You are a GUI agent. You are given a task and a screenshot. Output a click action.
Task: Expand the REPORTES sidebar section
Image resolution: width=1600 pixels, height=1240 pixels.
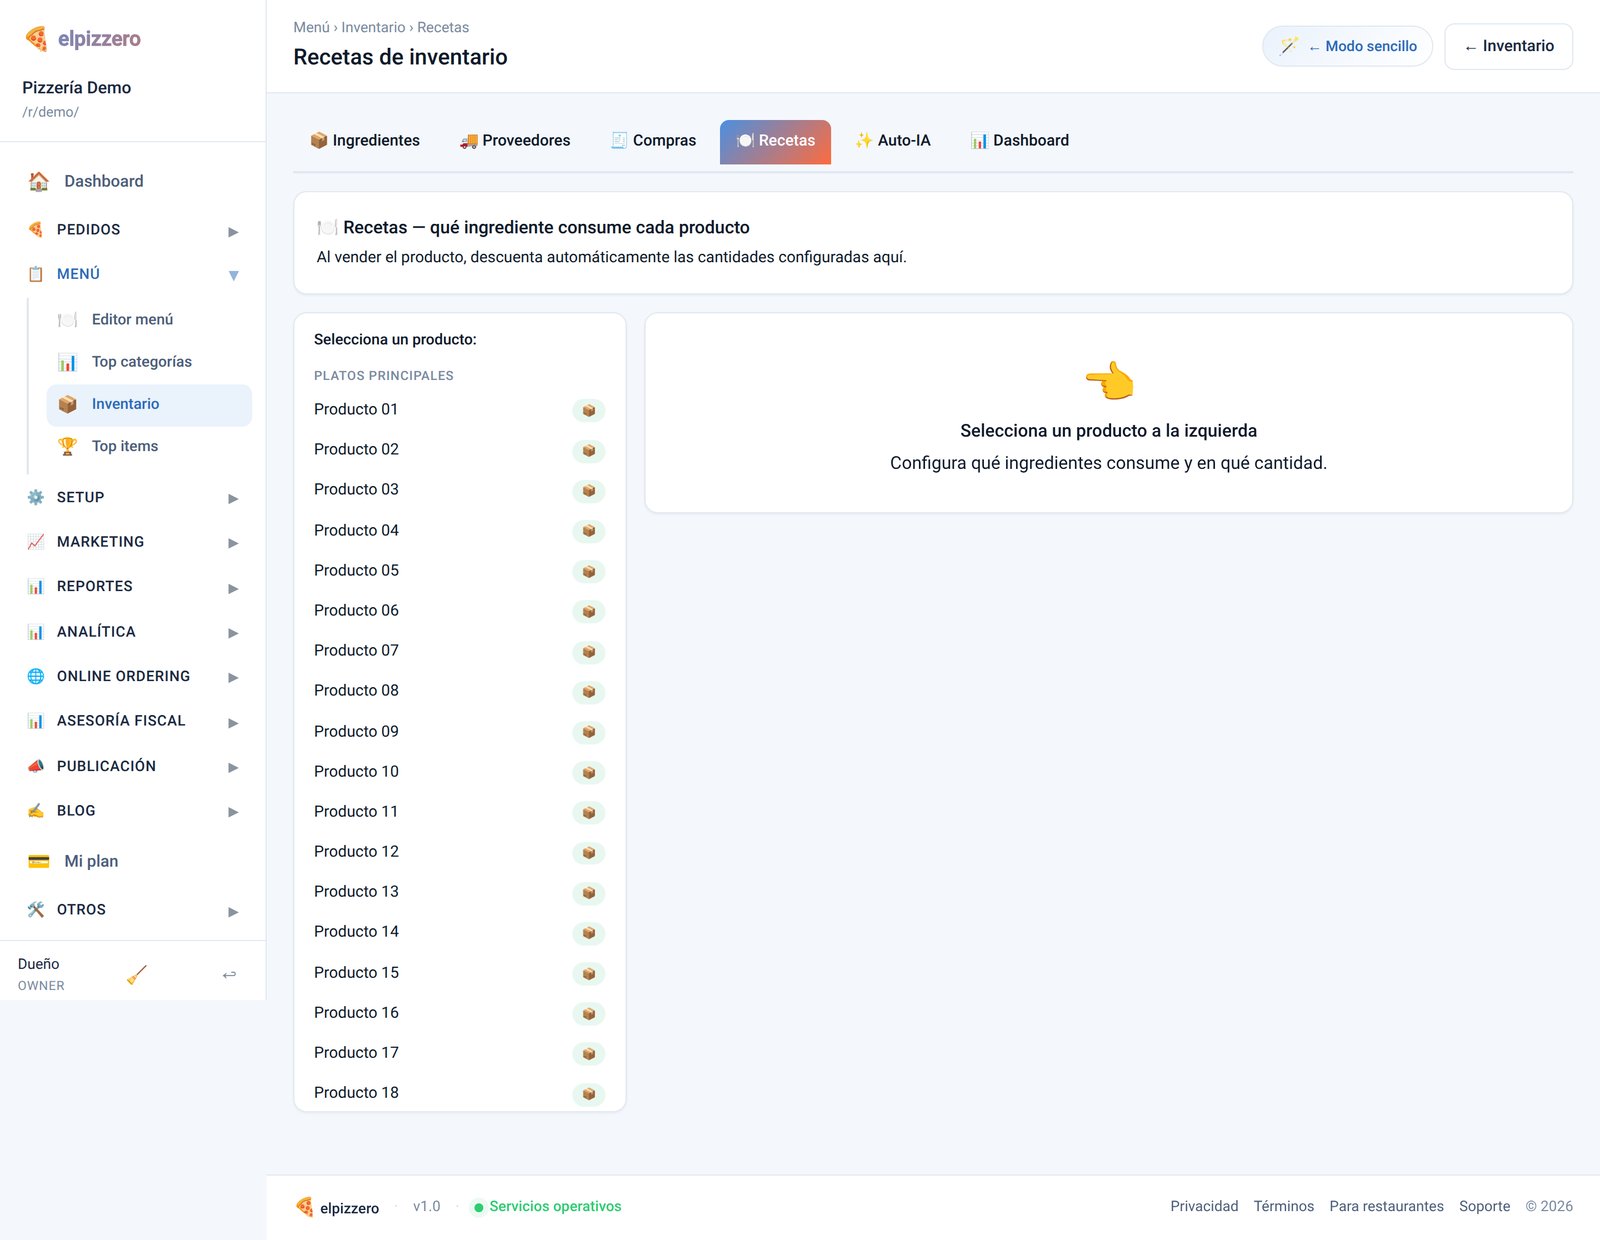coord(133,586)
